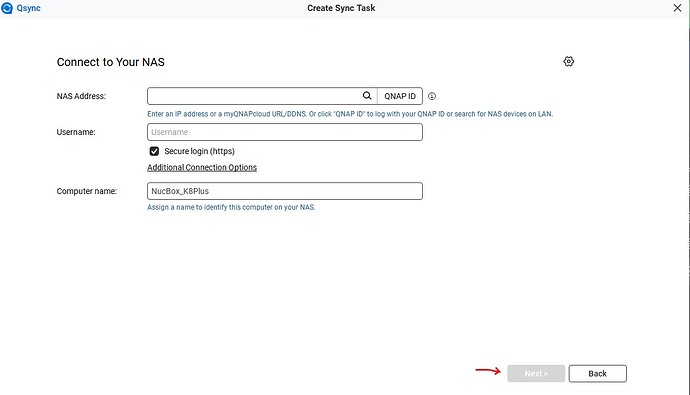Screen dimensions: 690x395
Task: Close the Create Sync Task window
Action: point(677,8)
